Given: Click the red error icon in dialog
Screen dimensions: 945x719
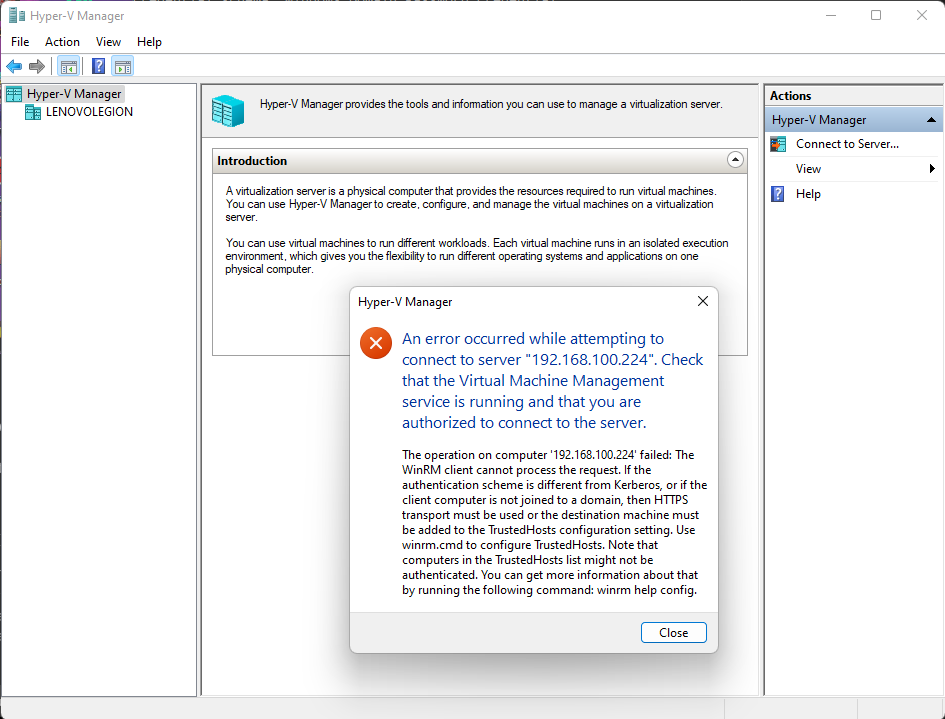Looking at the screenshot, I should click(x=375, y=343).
